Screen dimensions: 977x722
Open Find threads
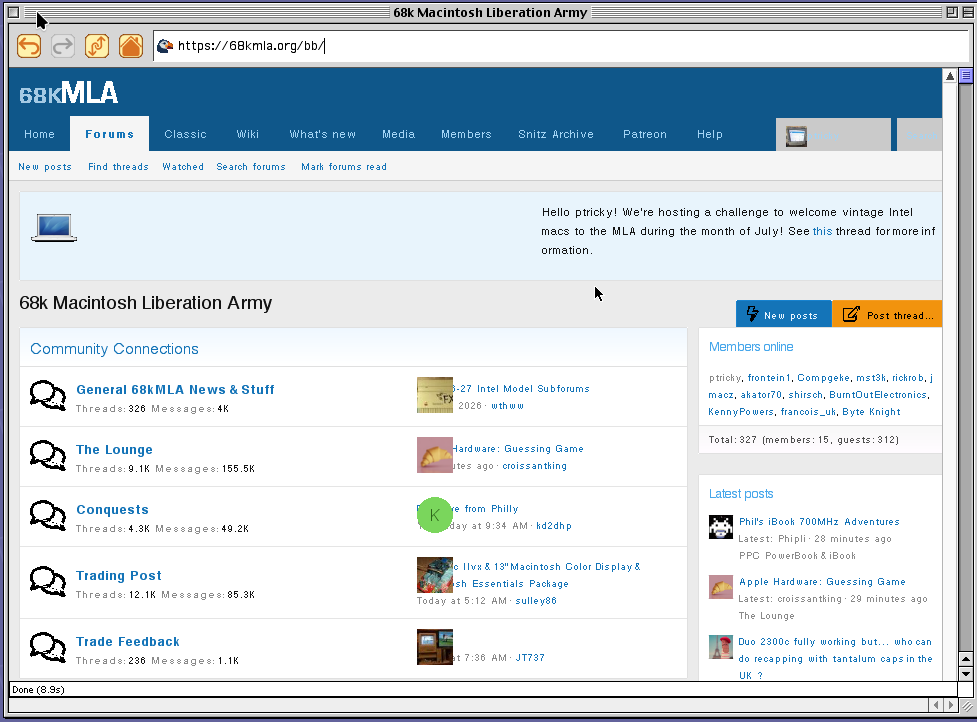118,167
